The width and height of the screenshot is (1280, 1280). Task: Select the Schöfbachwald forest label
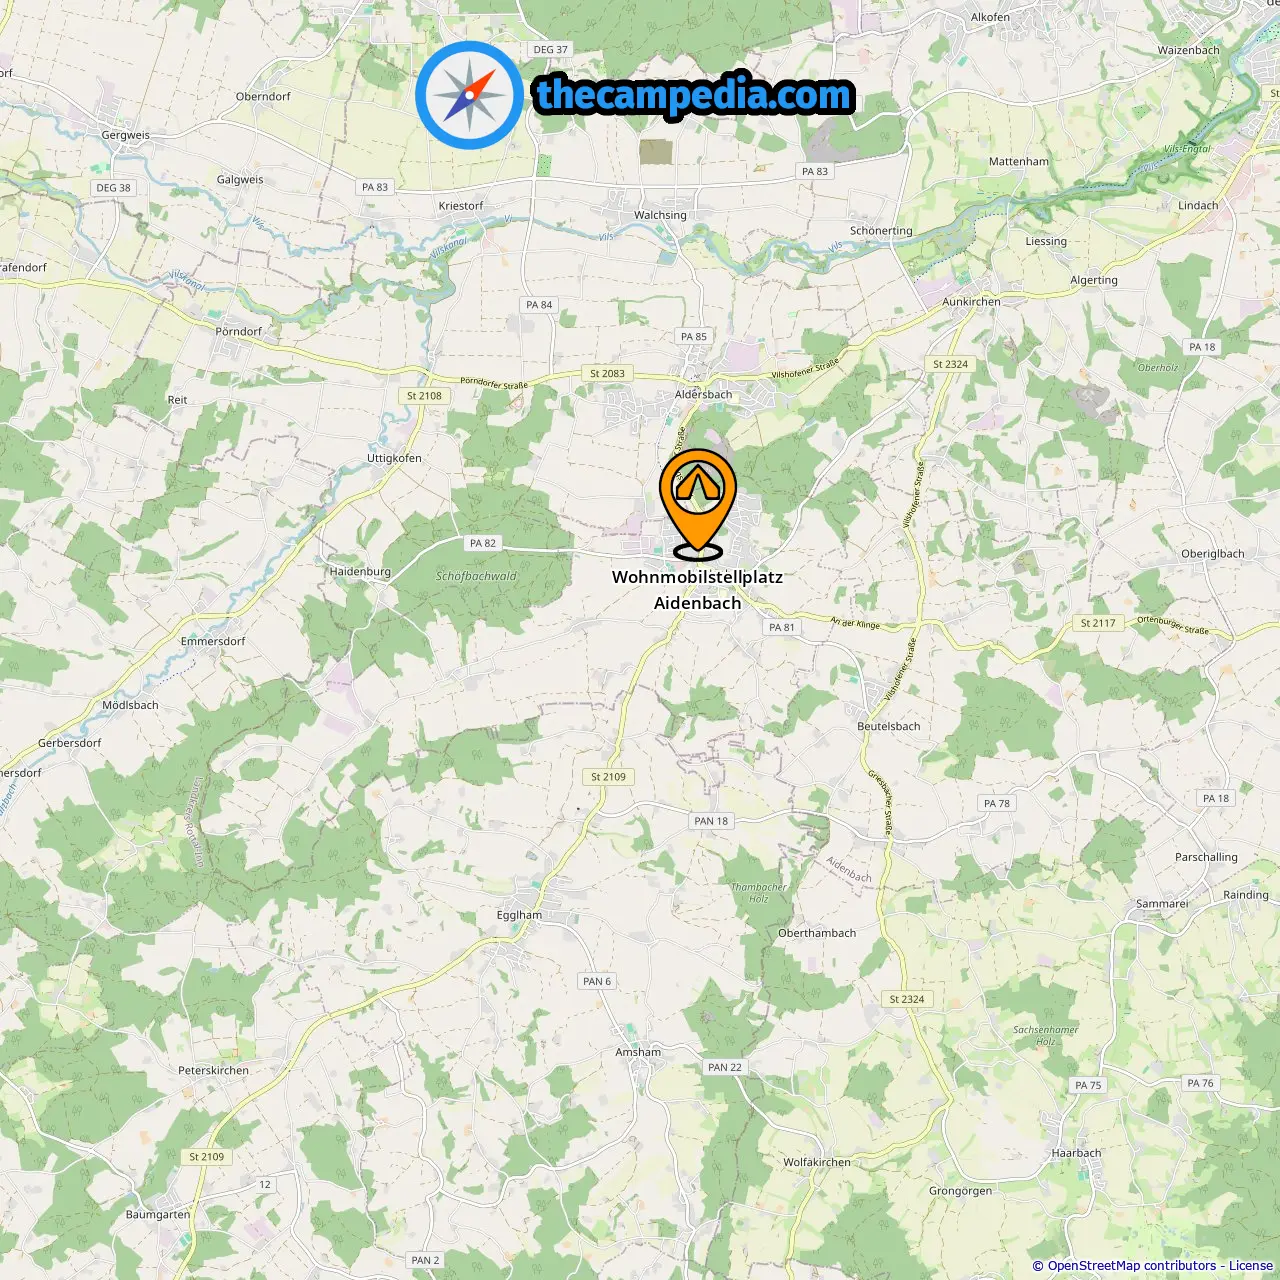coord(476,576)
